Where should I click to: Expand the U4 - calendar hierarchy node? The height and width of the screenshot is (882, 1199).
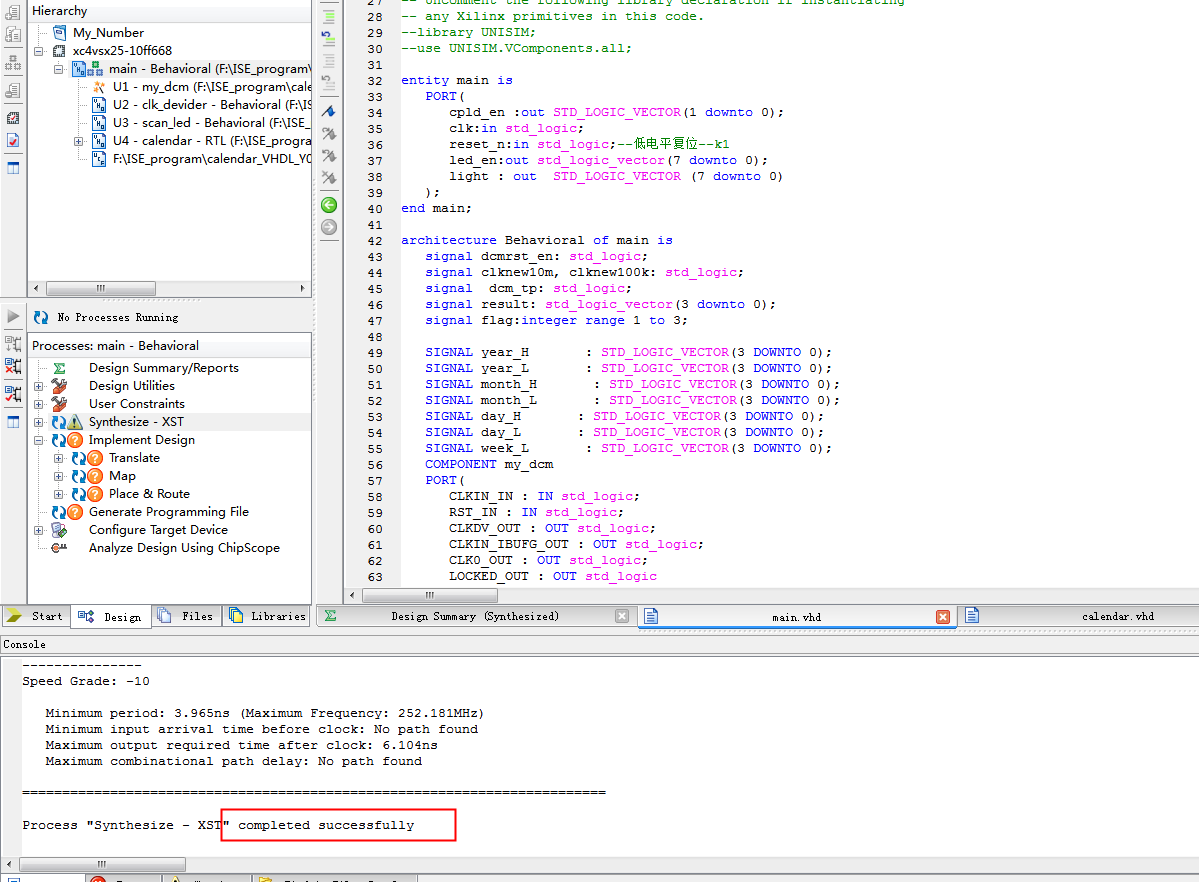[79, 141]
